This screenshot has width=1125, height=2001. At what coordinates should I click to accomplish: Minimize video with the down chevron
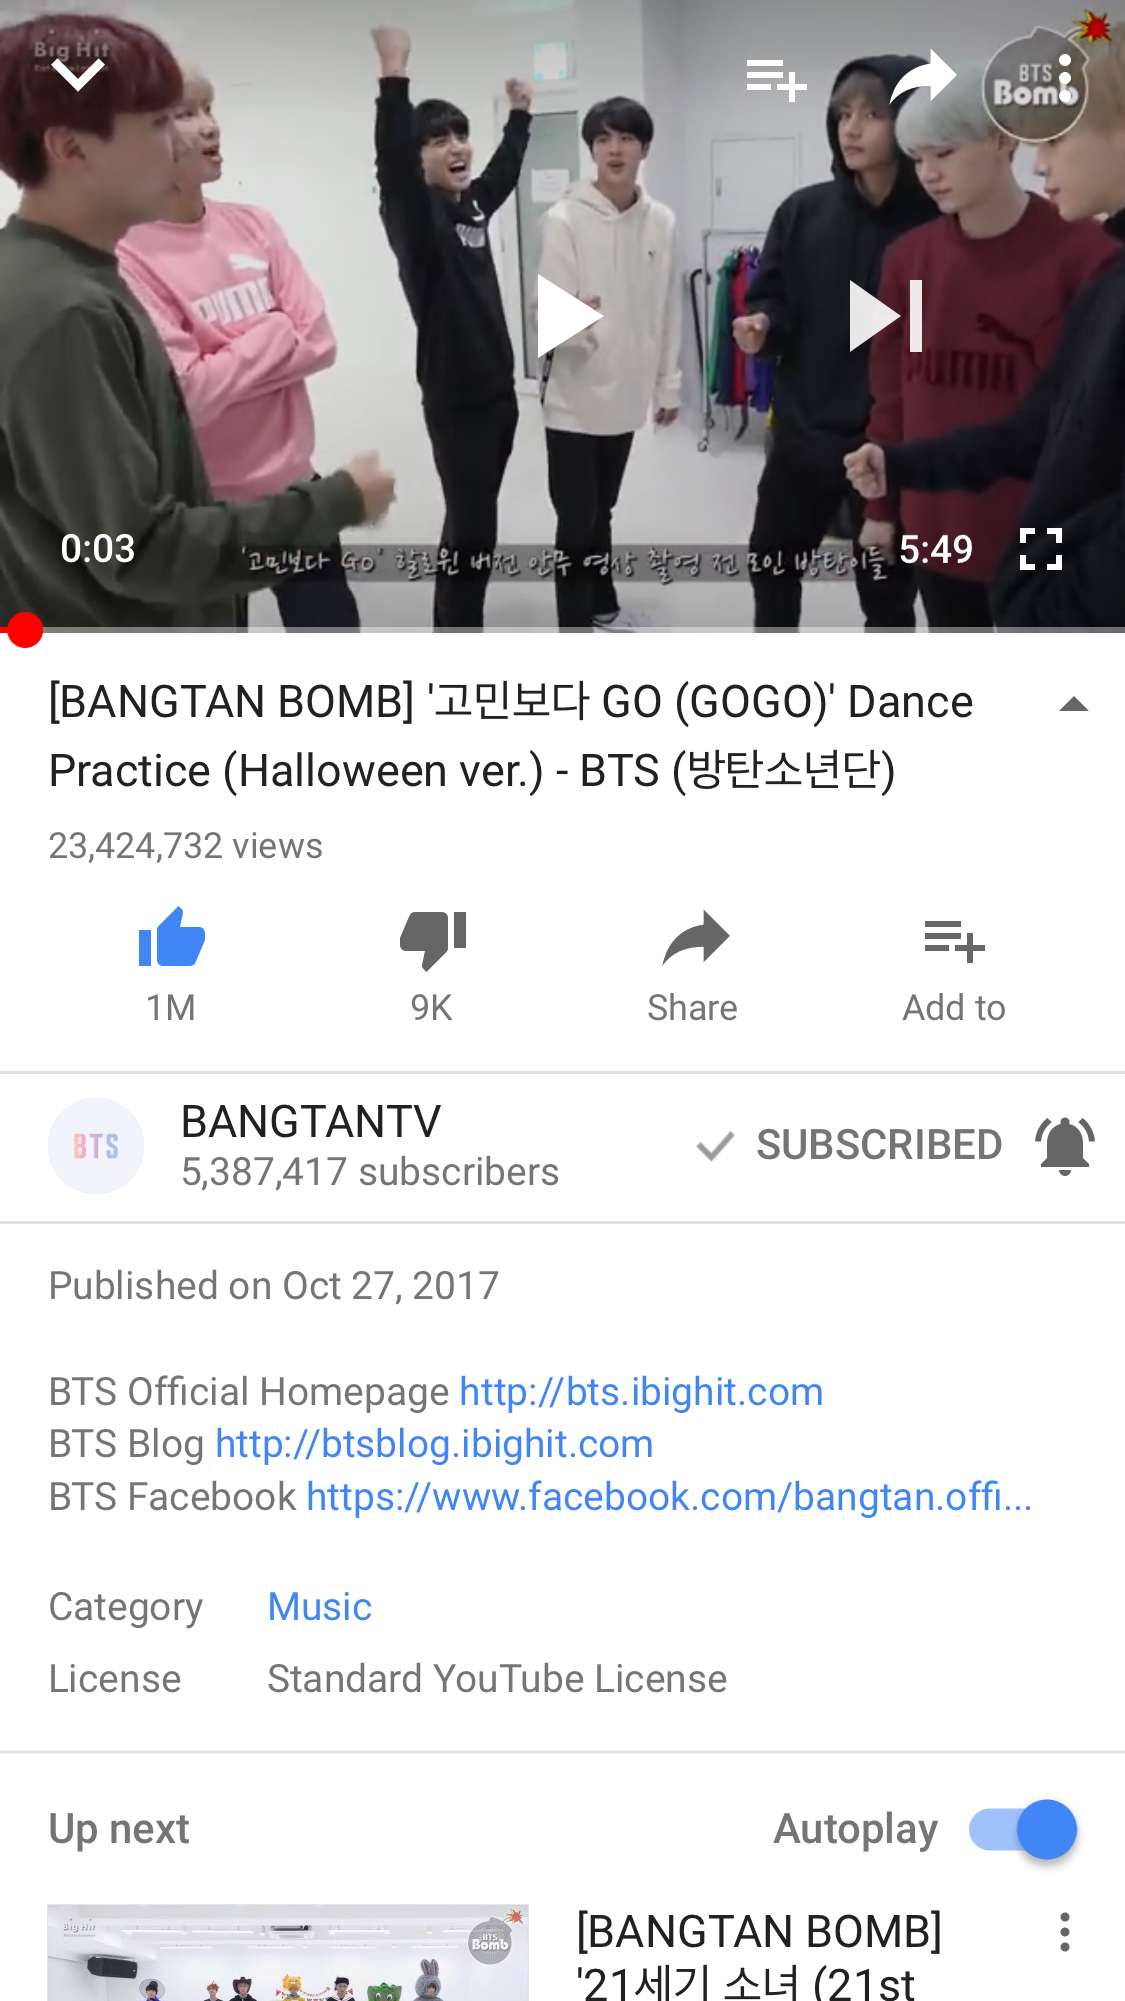78,74
